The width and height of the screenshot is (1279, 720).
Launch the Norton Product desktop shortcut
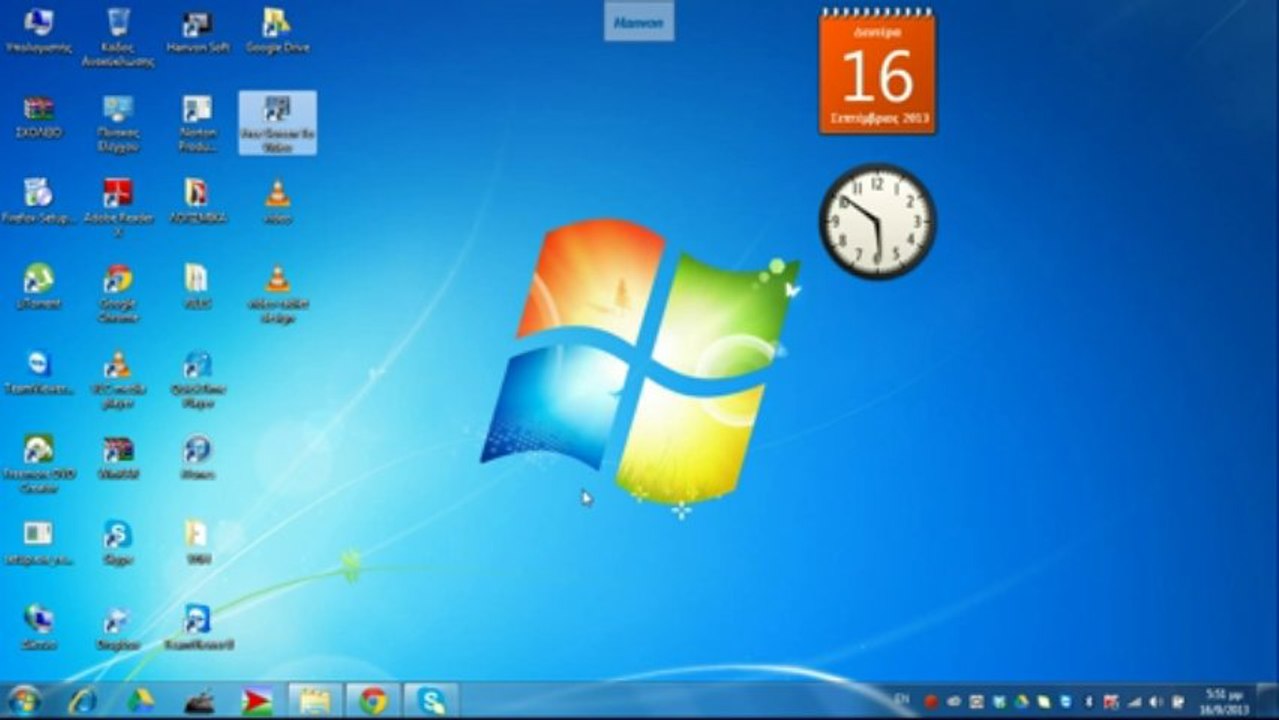(x=197, y=124)
